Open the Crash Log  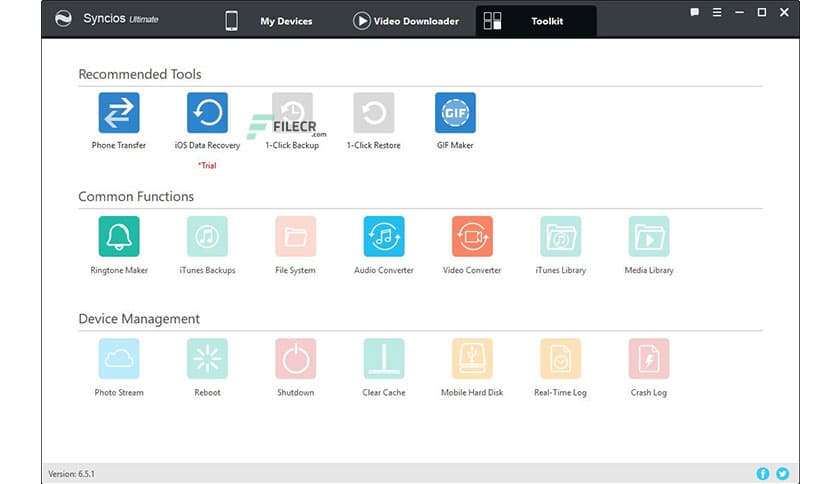[x=649, y=358]
